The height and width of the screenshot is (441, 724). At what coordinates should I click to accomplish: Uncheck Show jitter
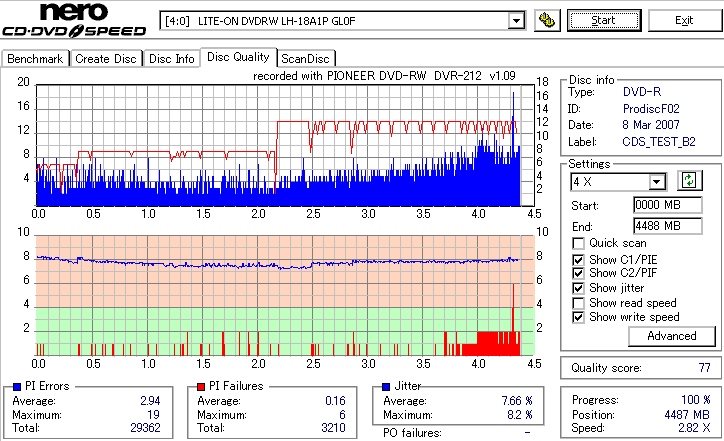(x=578, y=288)
